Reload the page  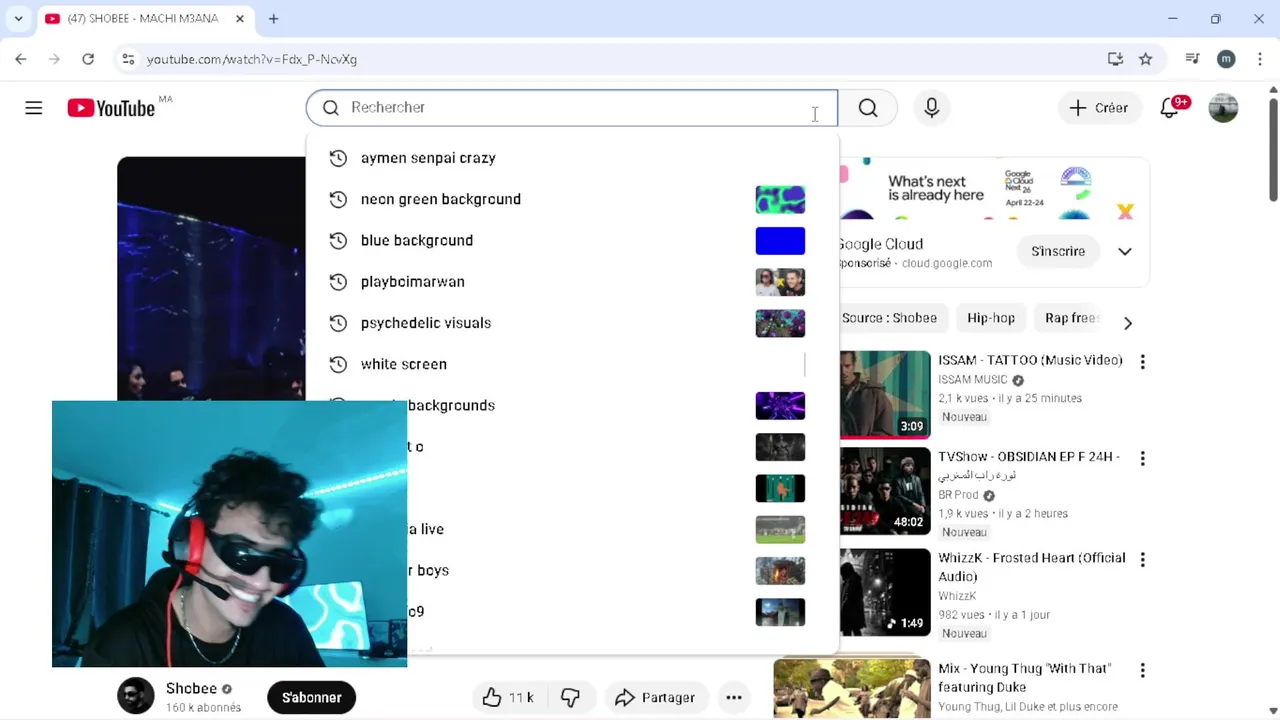(x=88, y=59)
